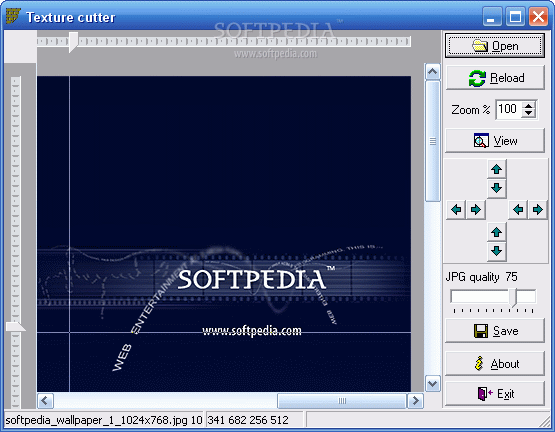Click the vertical scrollbar up arrow

click(433, 72)
